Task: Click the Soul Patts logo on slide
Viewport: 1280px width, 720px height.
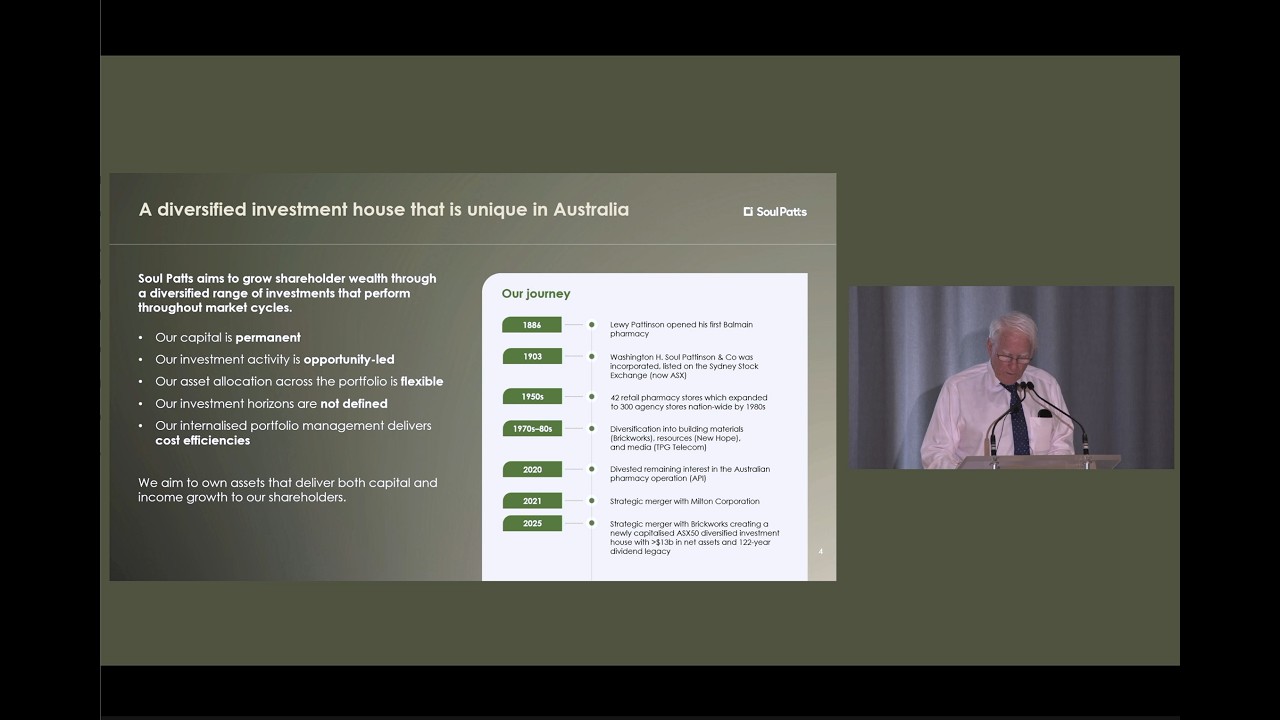Action: (x=775, y=211)
